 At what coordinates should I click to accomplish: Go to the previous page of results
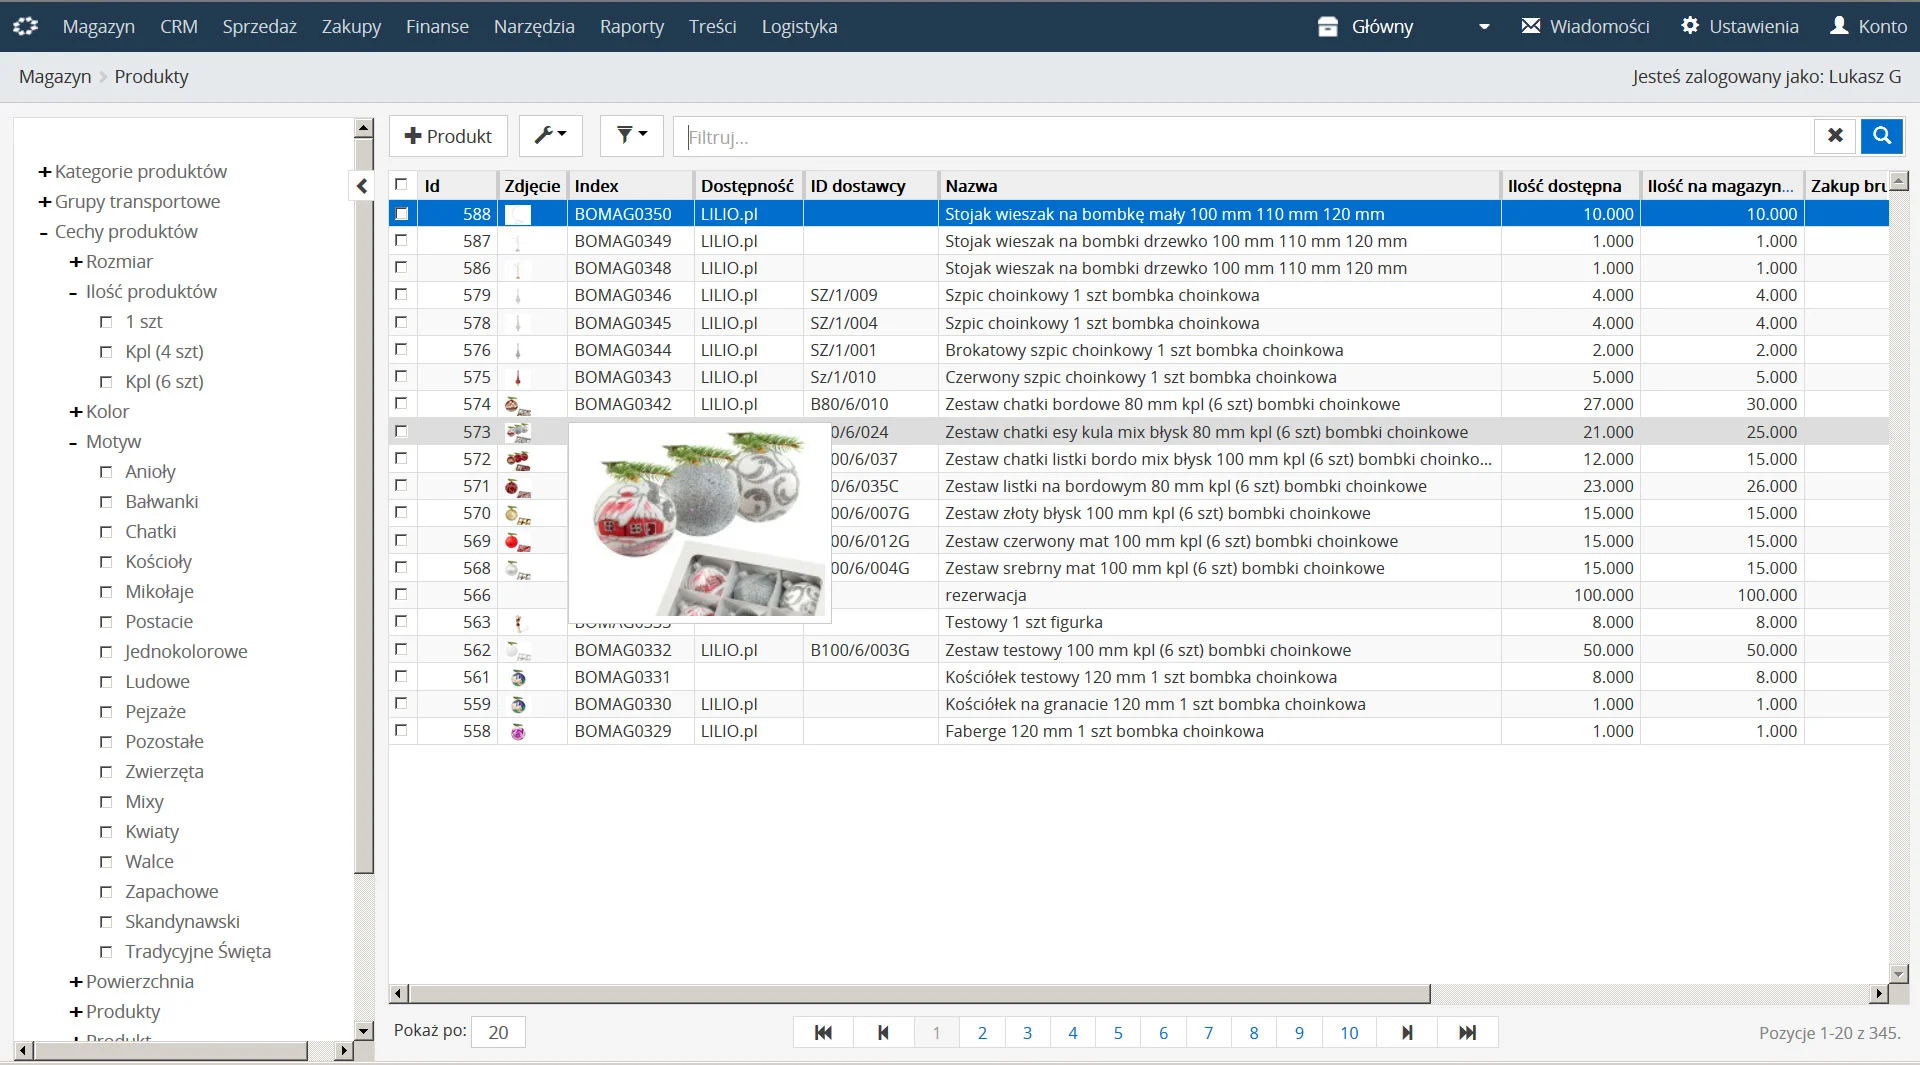click(883, 1032)
